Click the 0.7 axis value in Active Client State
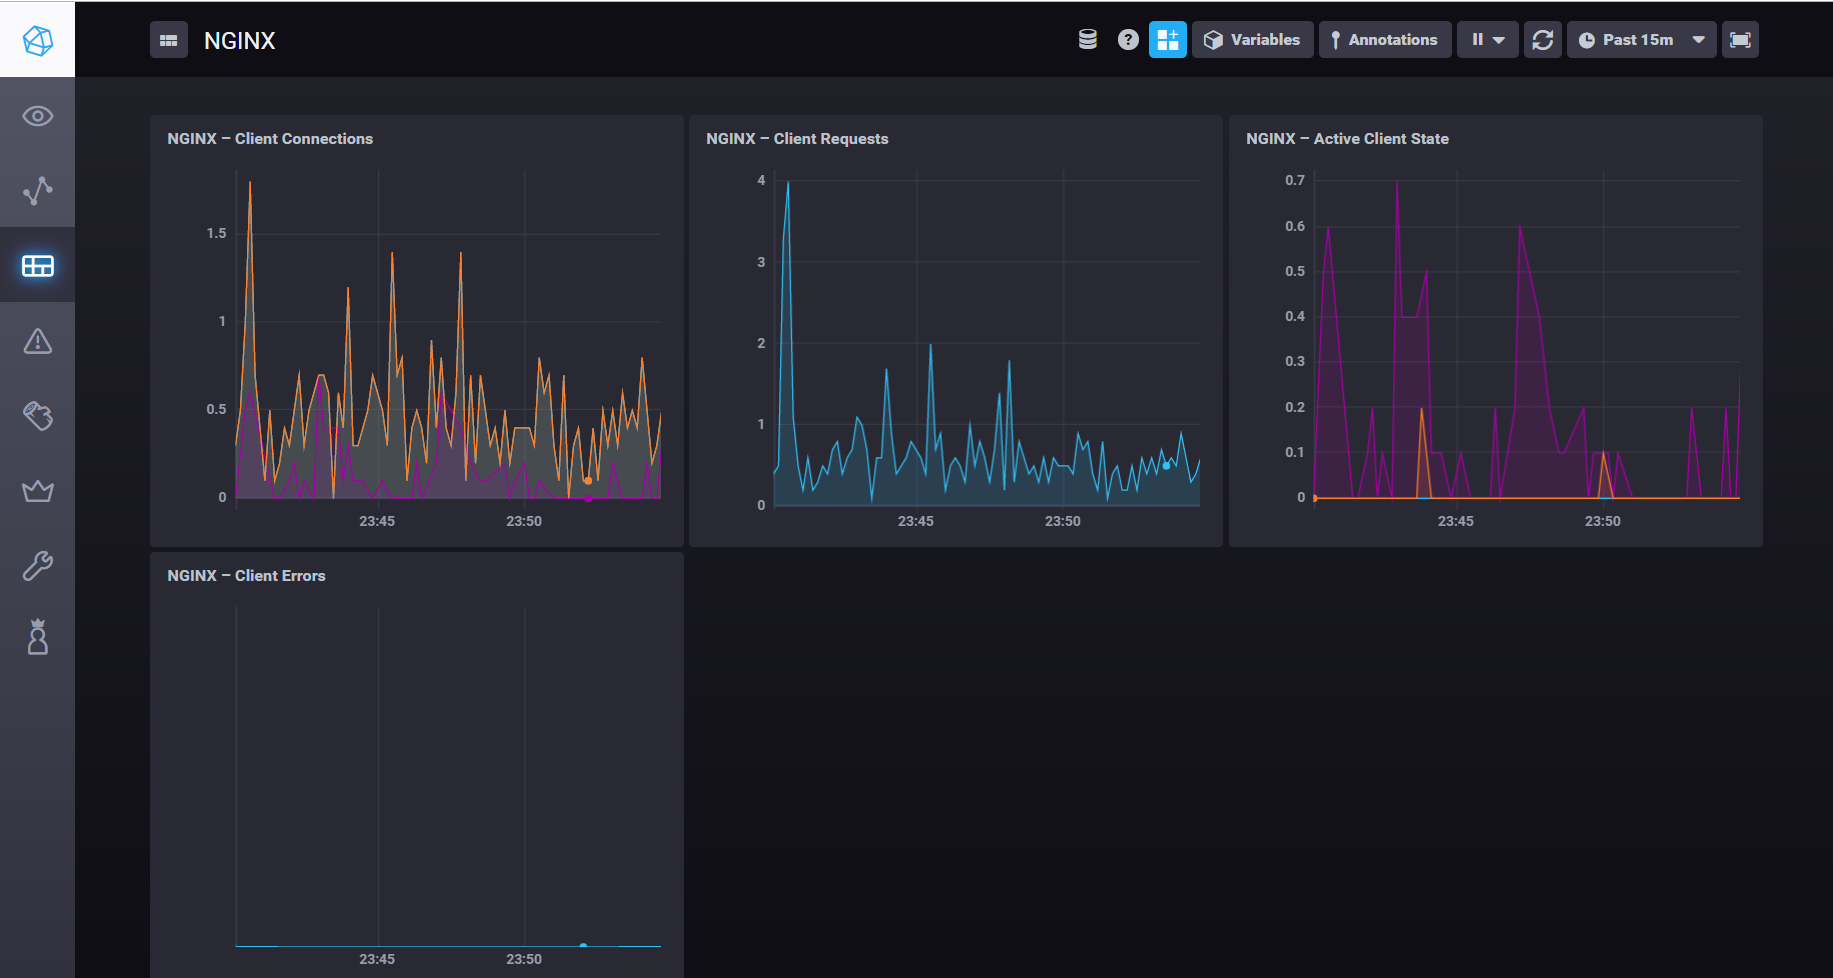The image size is (1833, 978). (x=1295, y=180)
